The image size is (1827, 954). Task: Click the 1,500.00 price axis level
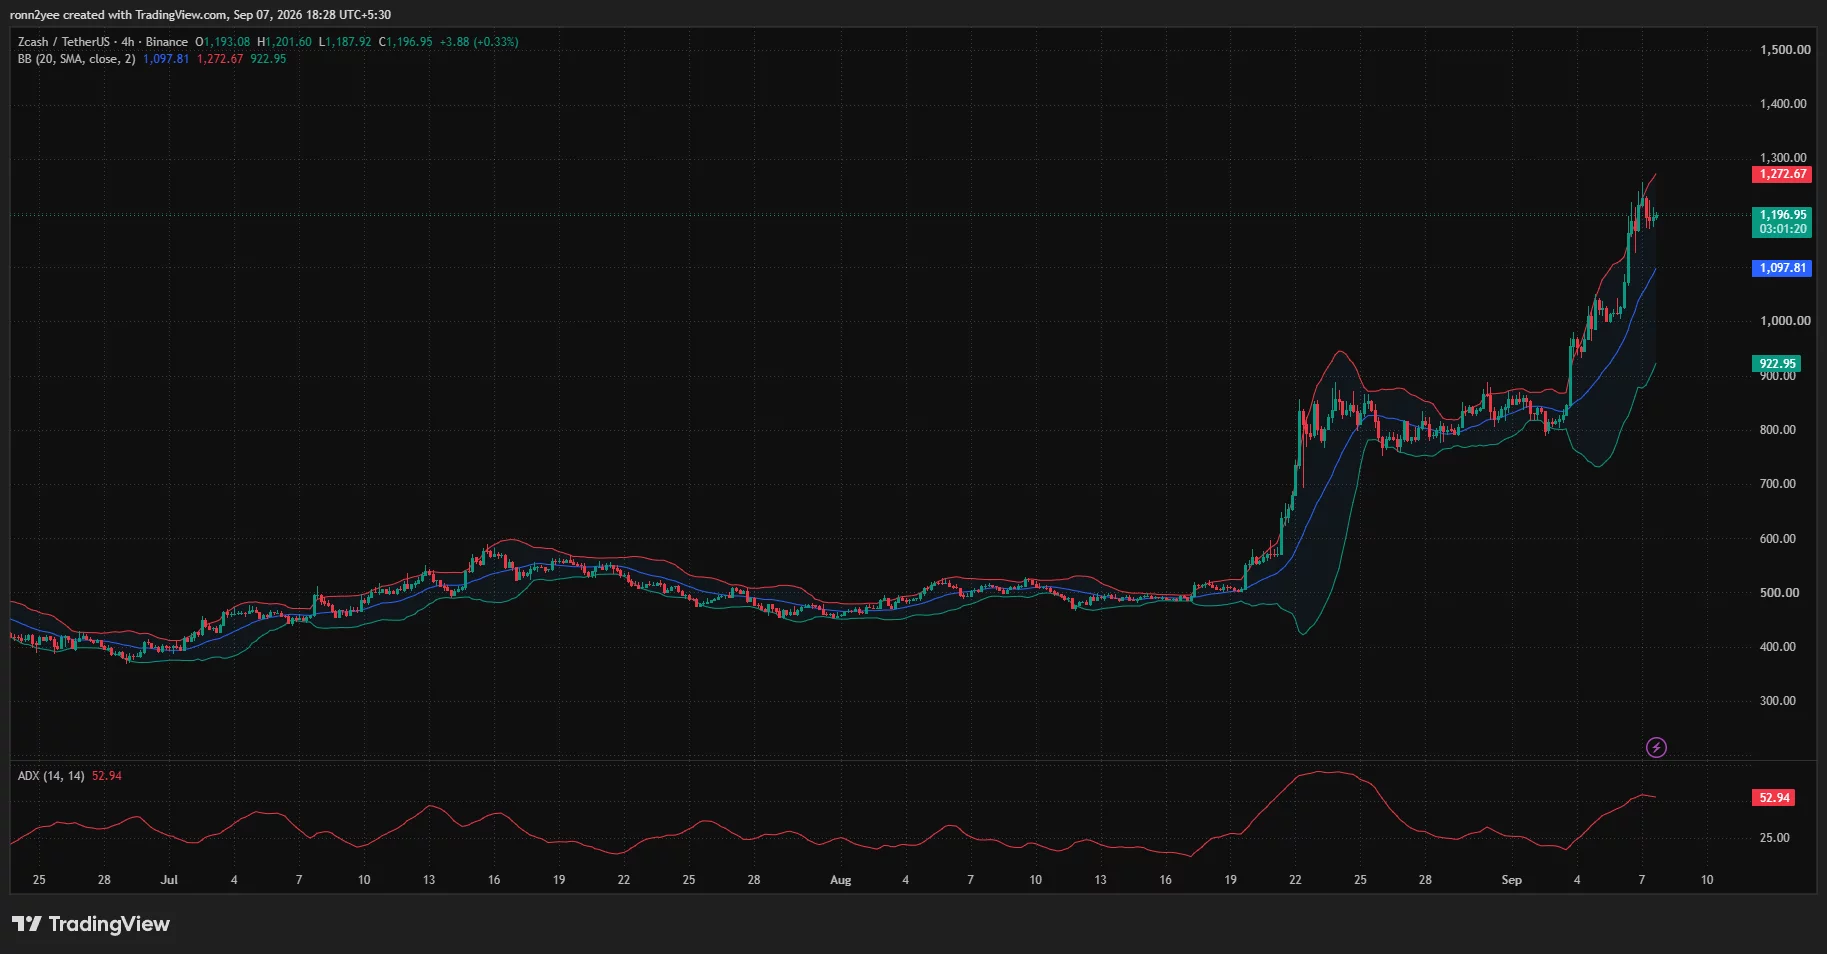click(x=1785, y=50)
